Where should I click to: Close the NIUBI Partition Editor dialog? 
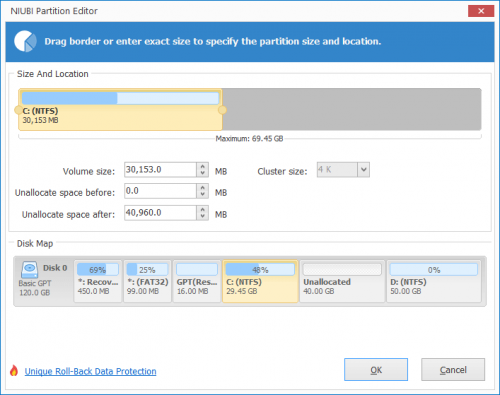481,11
